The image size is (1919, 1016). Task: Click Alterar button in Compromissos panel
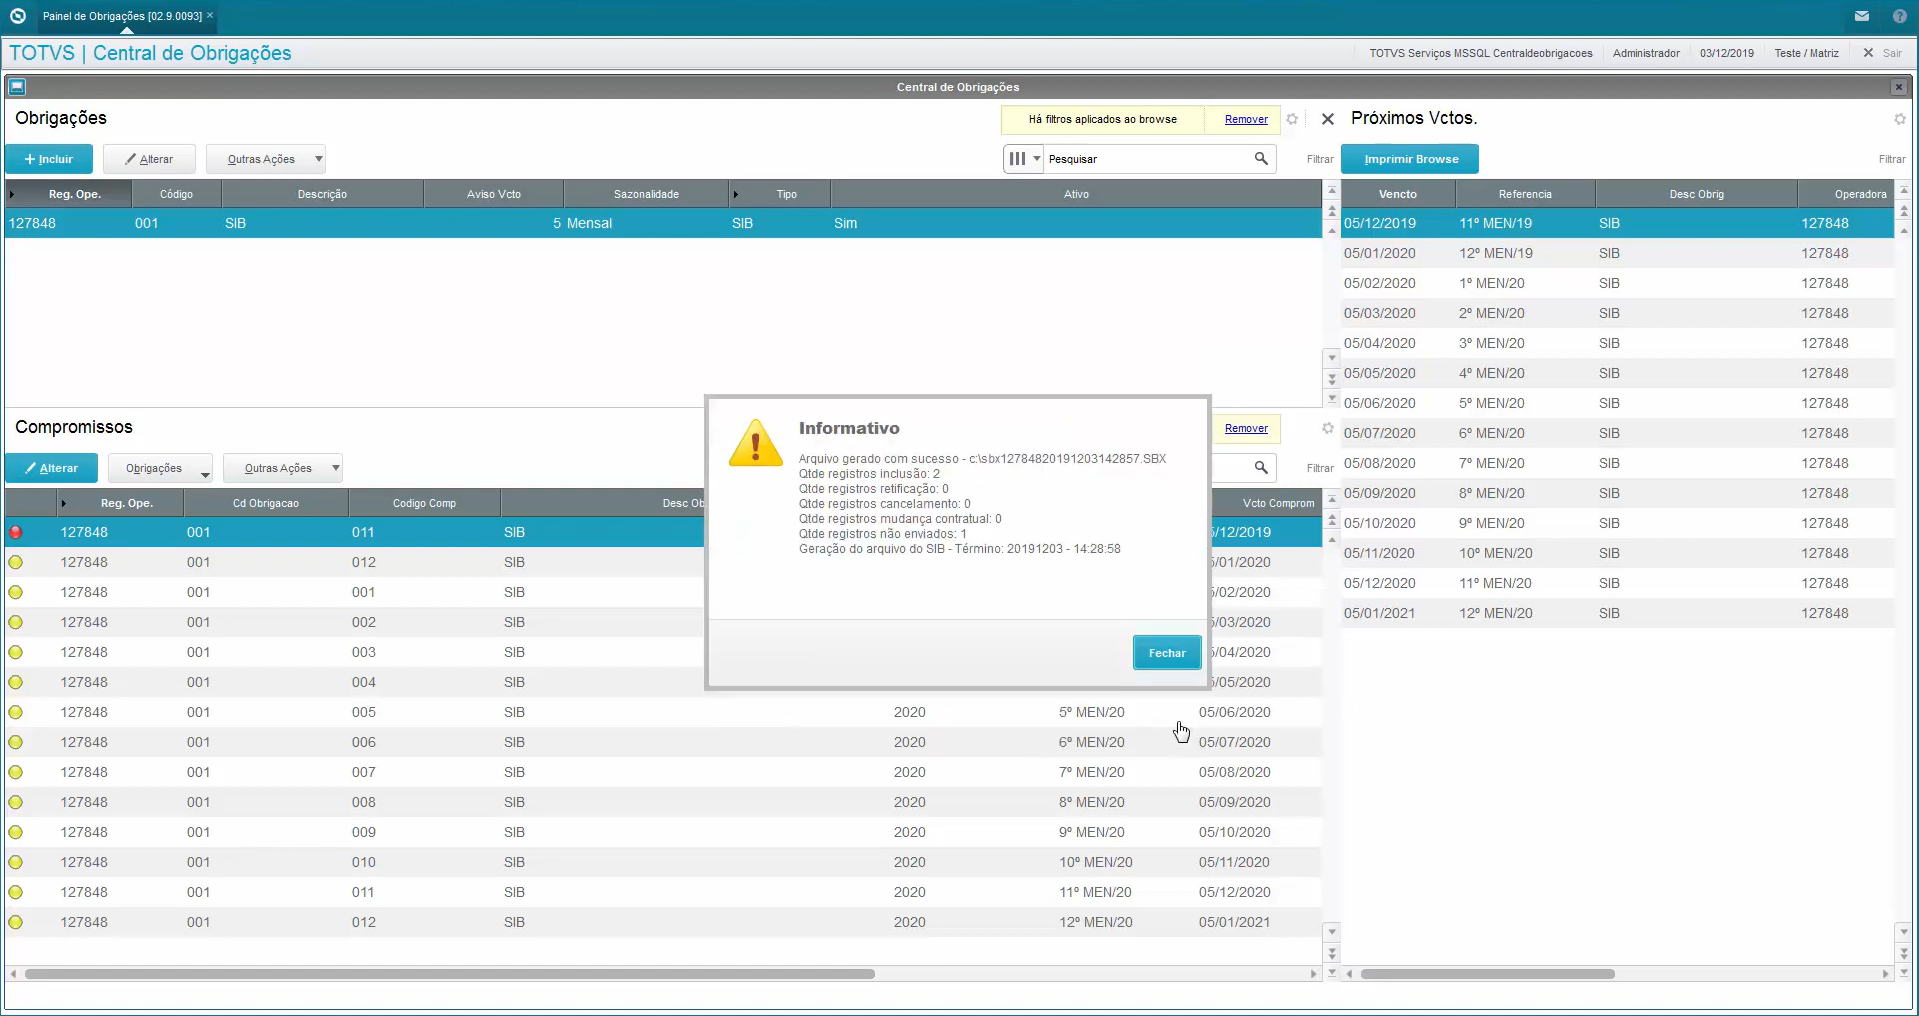pyautogui.click(x=51, y=468)
